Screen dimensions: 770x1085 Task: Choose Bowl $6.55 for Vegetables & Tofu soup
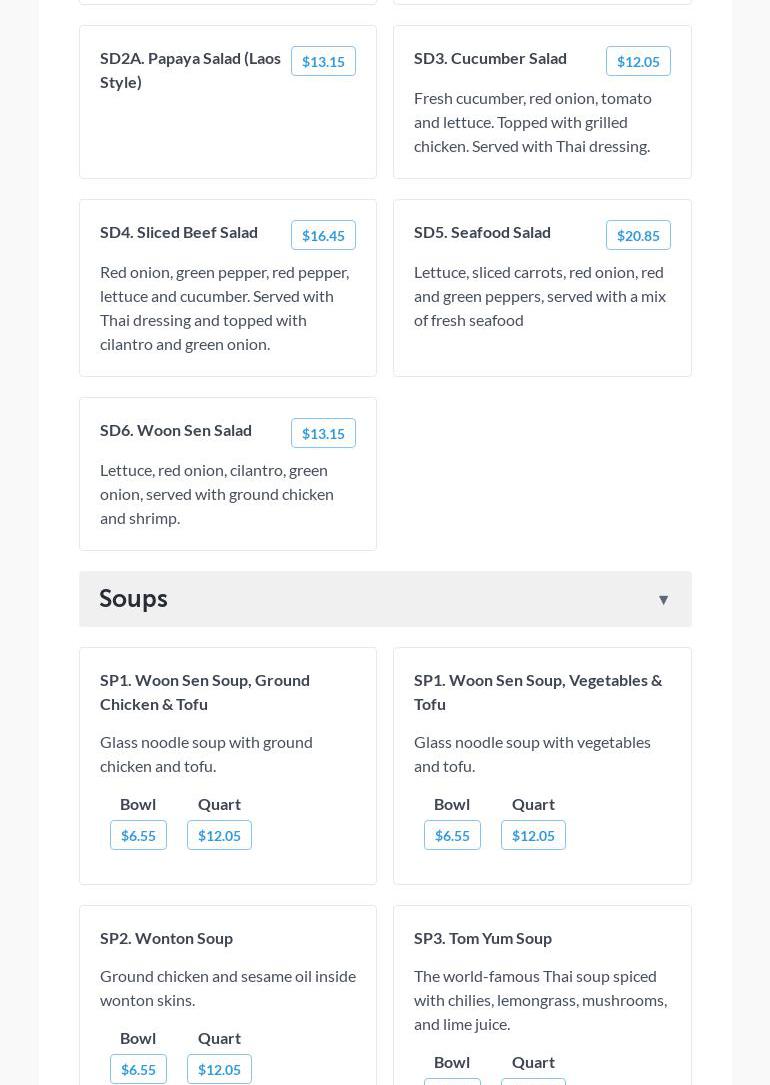coord(452,836)
